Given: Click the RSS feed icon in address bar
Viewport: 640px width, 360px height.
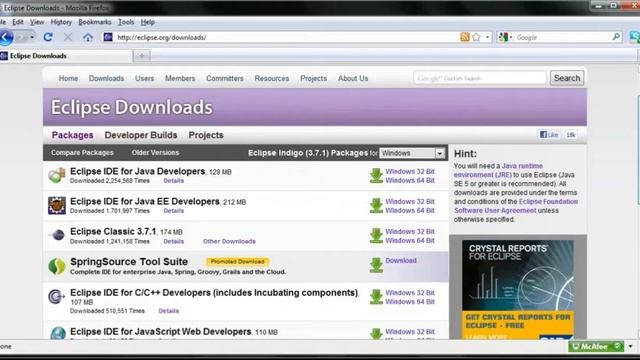Looking at the screenshot, I should coord(464,37).
